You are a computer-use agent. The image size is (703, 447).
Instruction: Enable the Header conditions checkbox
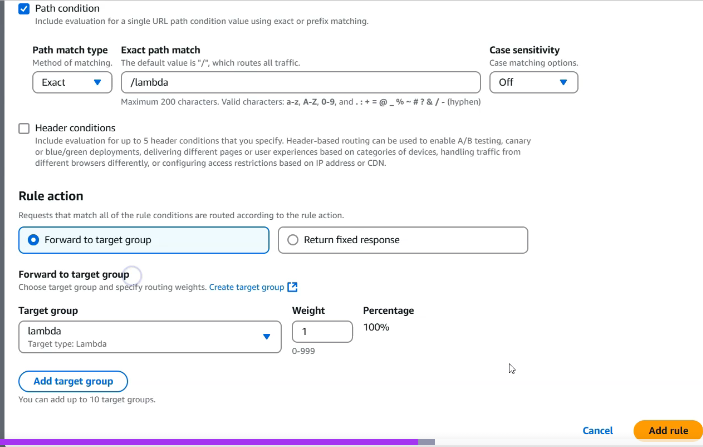25,128
